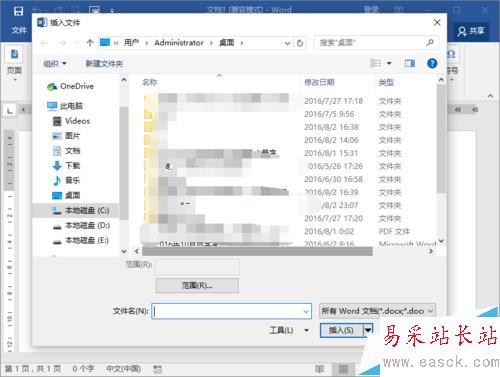
Task: Sort by 修改日期 column header
Action: pyautogui.click(x=319, y=82)
